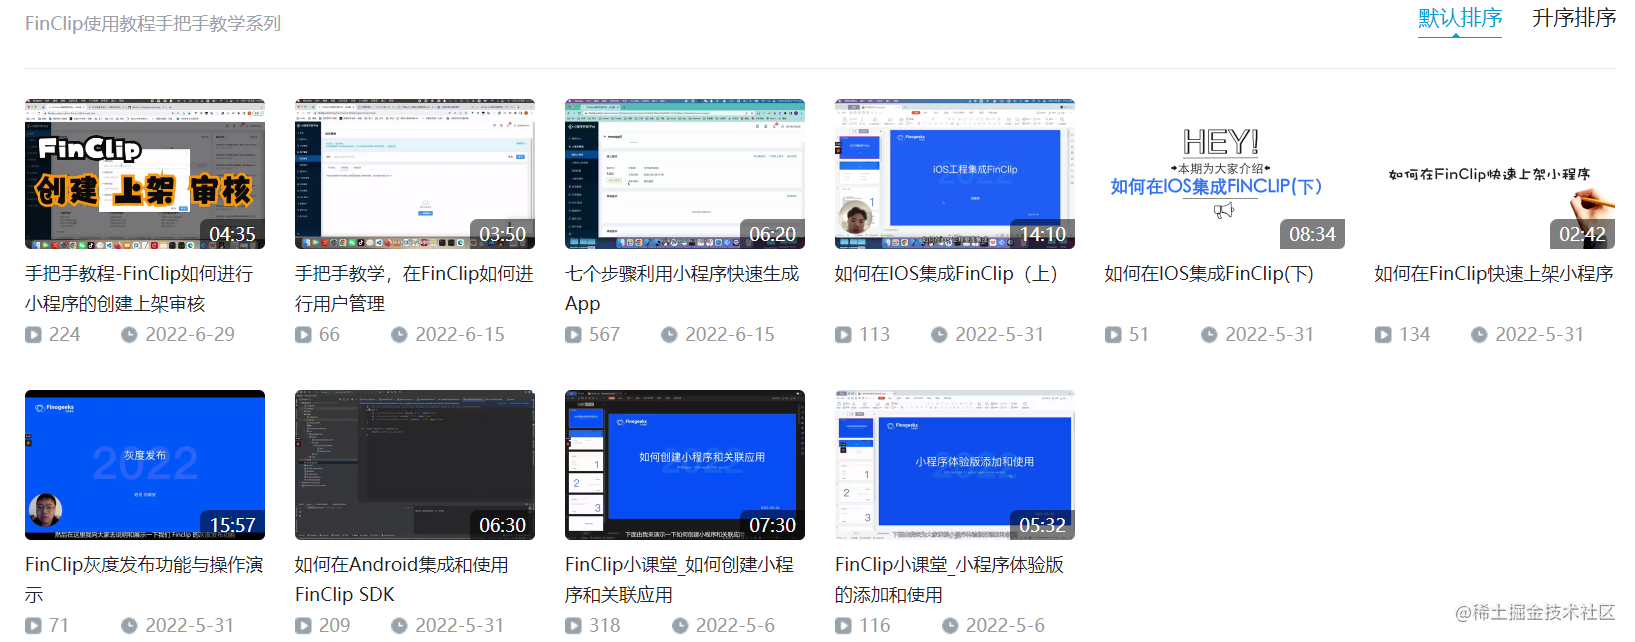Click the play-count icon beside 71
This screenshot has height=642, width=1635.
pos(33,626)
